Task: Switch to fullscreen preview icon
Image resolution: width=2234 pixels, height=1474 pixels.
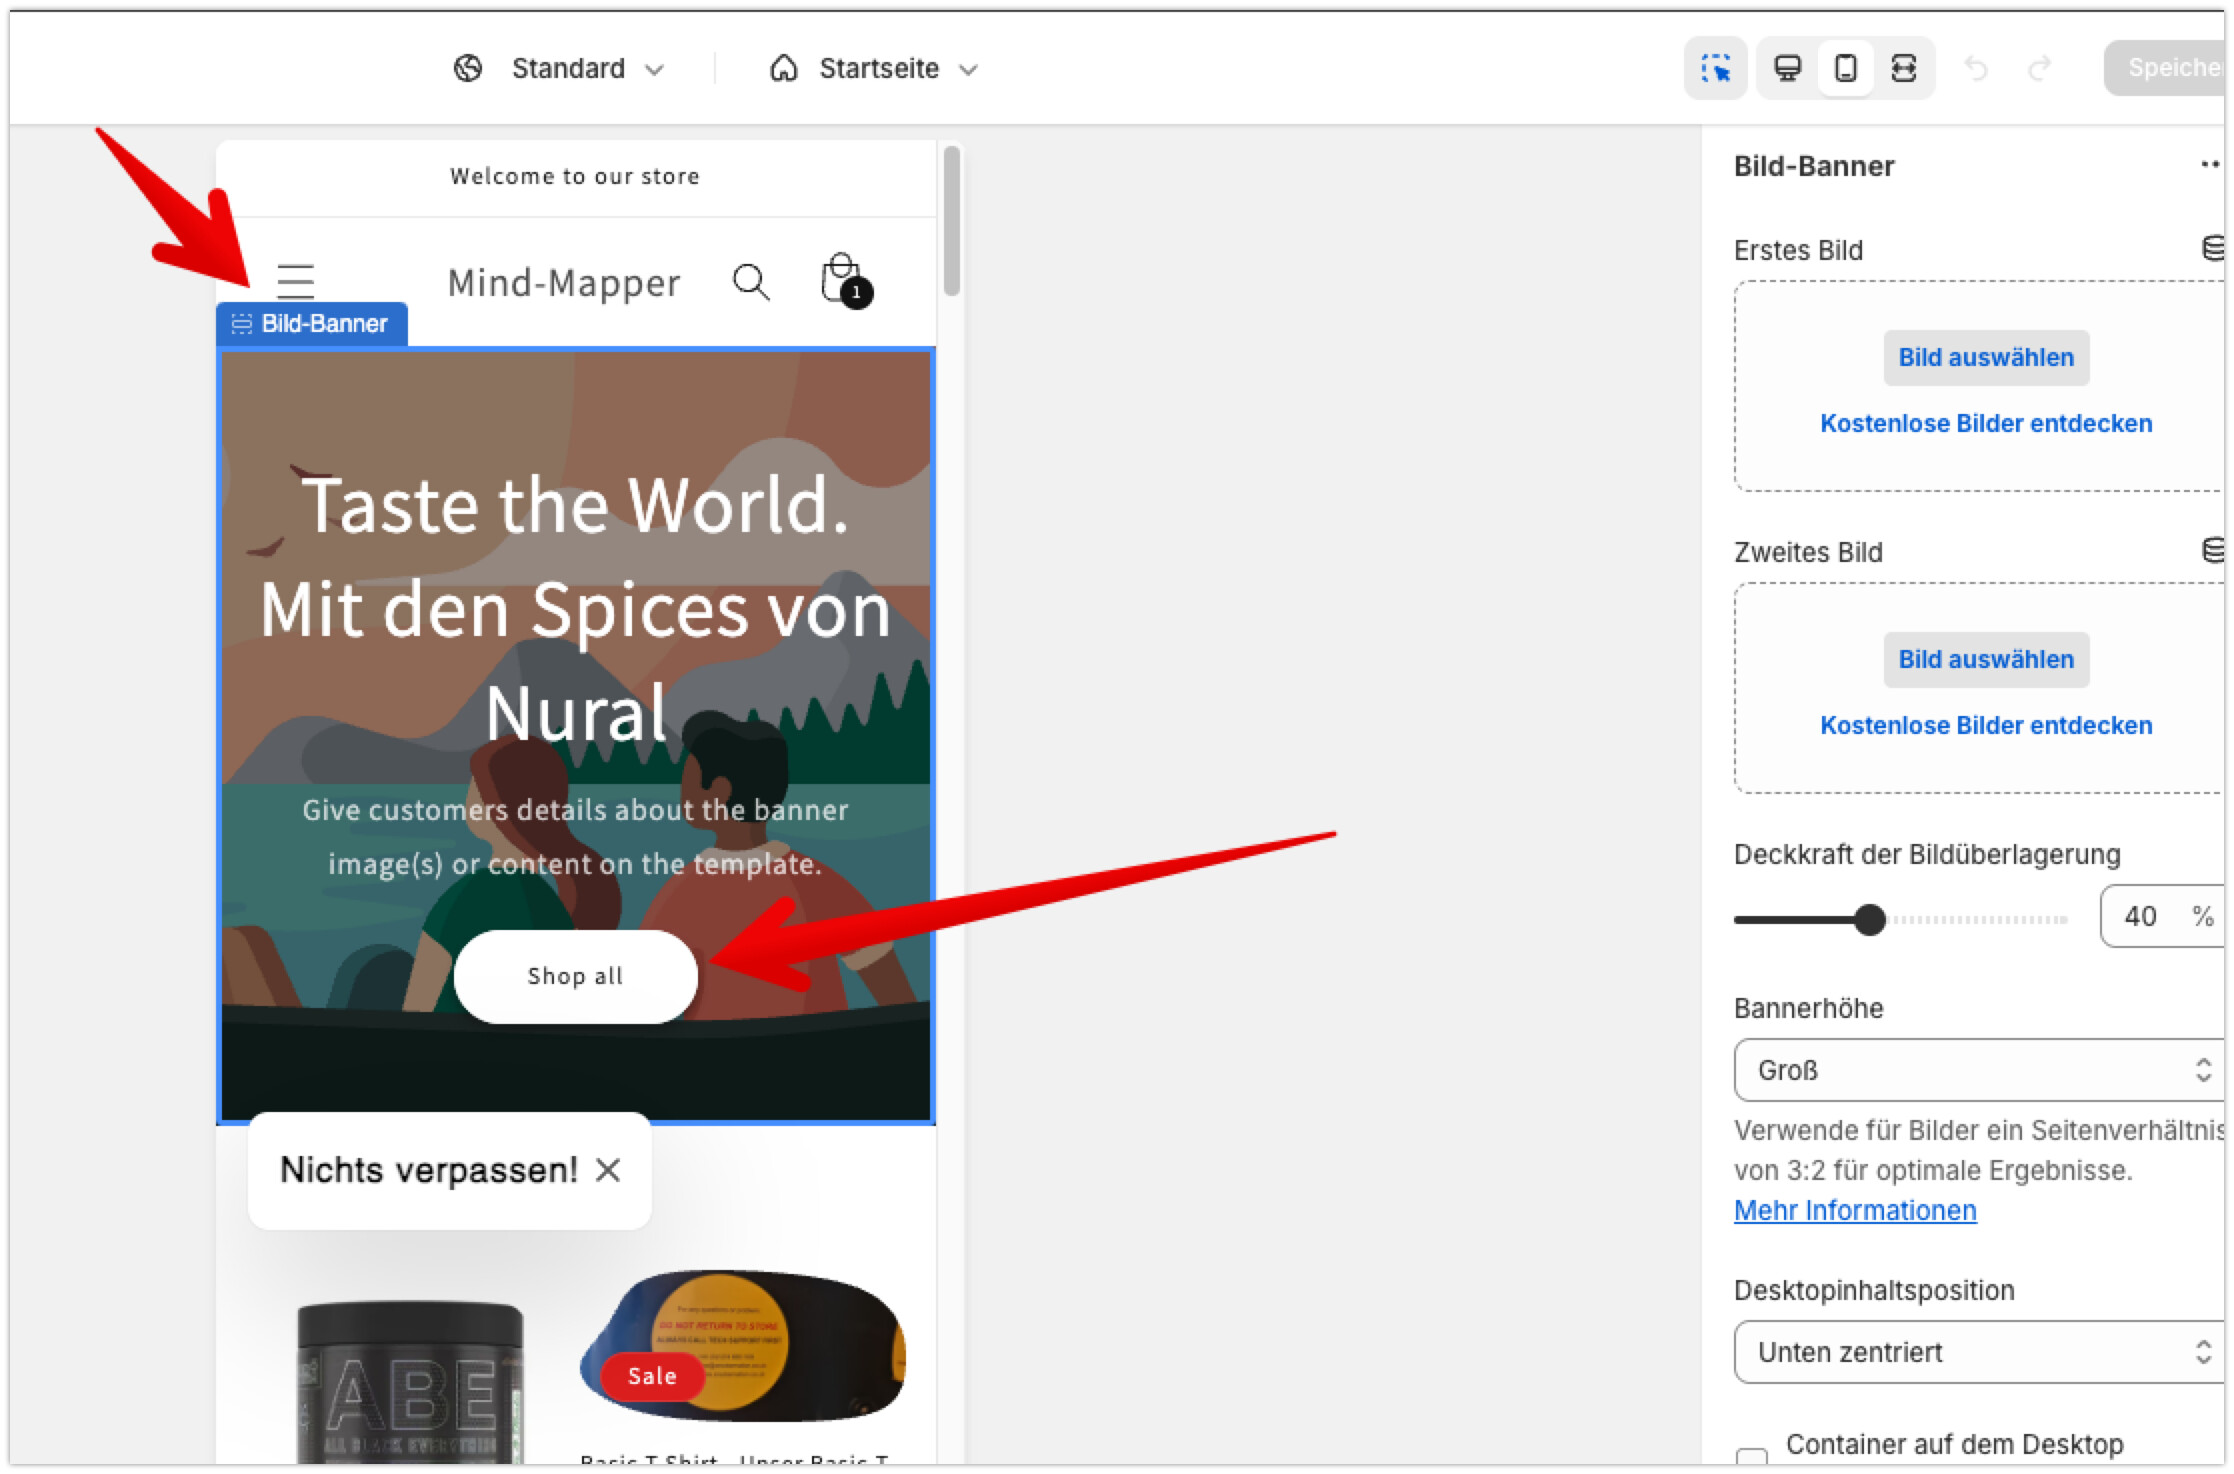Action: click(x=1904, y=68)
